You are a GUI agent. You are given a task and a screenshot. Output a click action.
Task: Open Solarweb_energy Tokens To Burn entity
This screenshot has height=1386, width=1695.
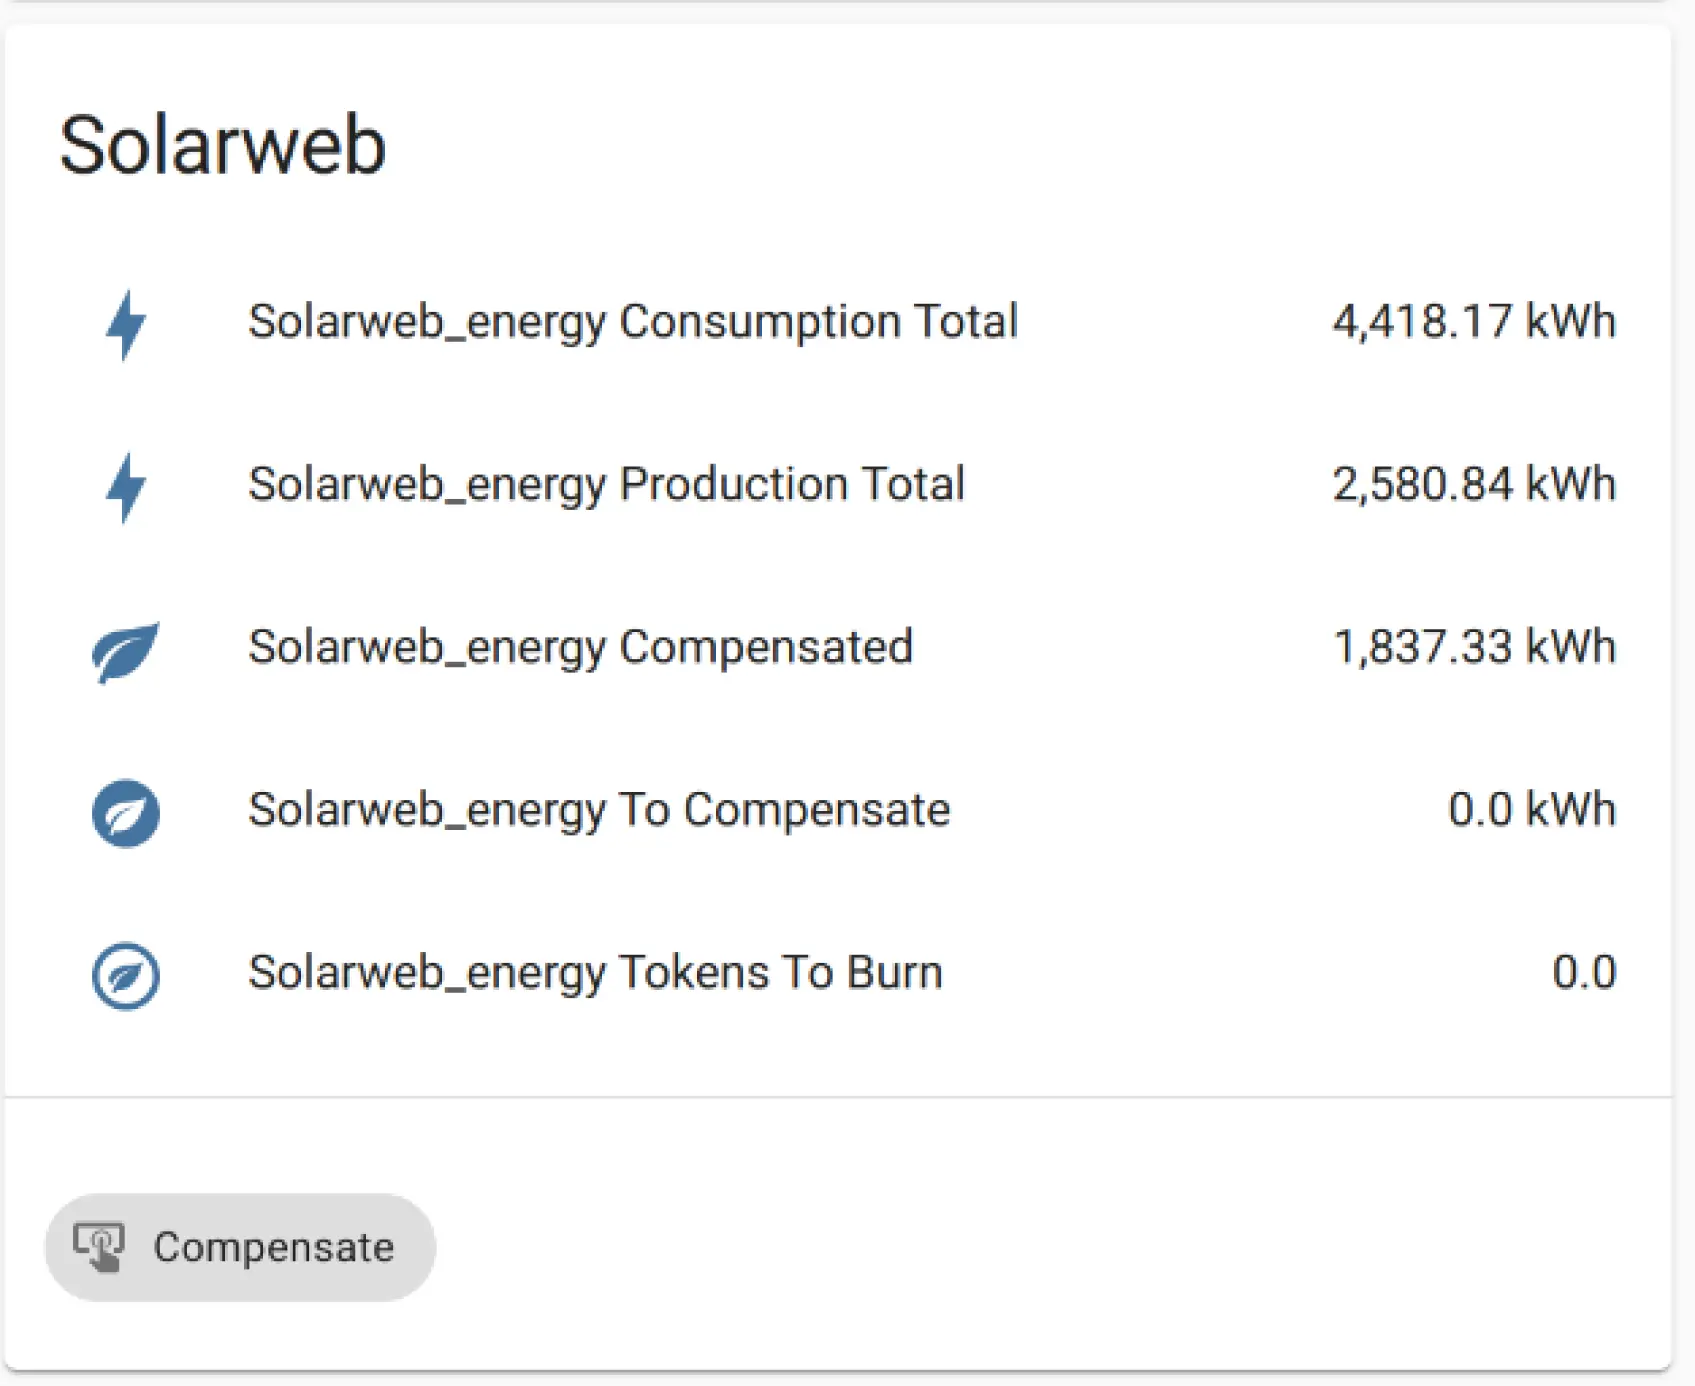click(595, 972)
